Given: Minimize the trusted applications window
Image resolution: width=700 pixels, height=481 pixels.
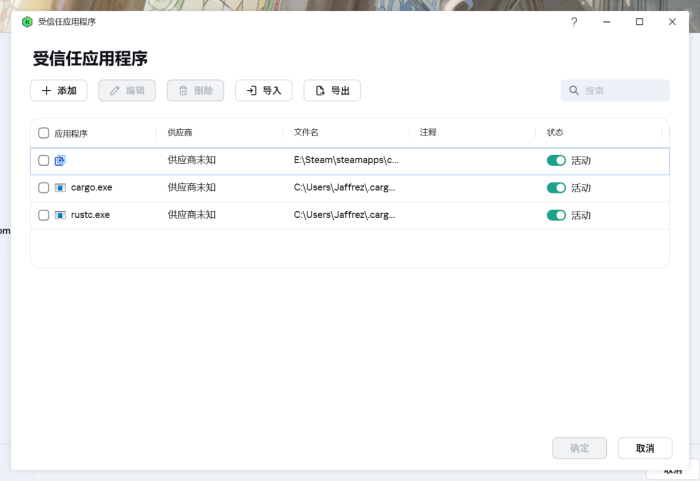Looking at the screenshot, I should [606, 22].
